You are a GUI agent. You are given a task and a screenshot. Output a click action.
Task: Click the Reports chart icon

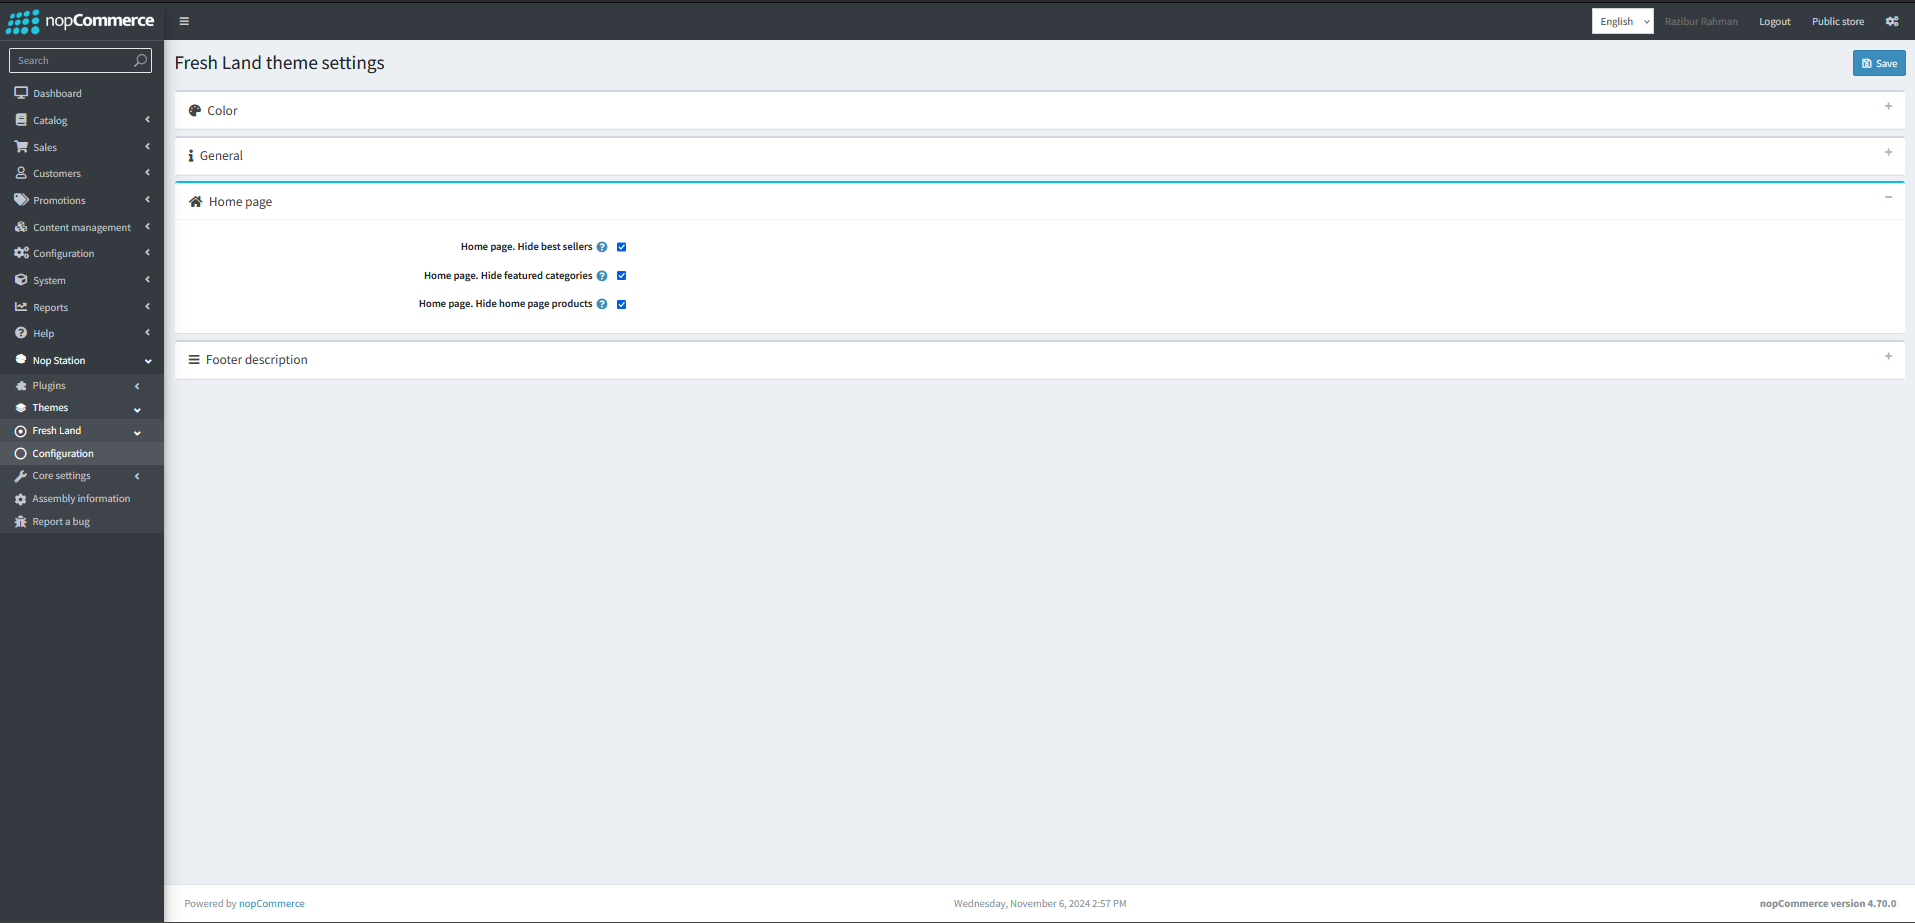tap(21, 307)
